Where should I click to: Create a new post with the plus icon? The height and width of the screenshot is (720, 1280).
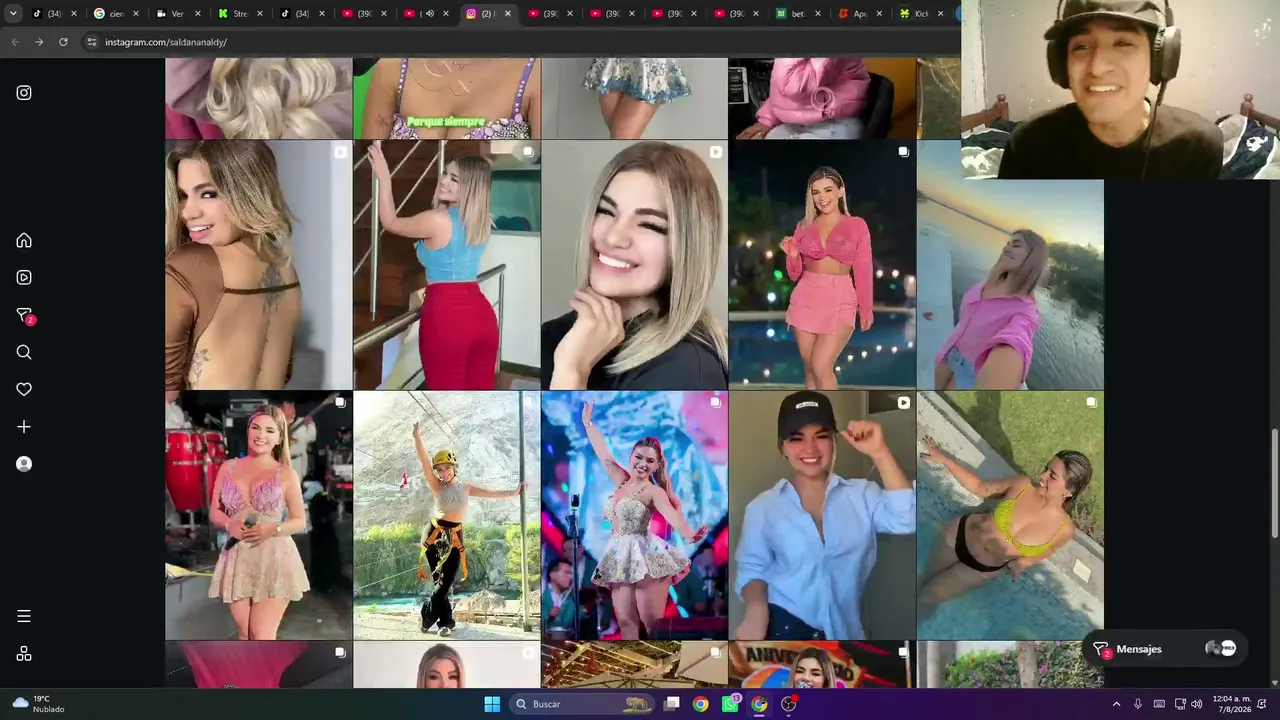(24, 427)
